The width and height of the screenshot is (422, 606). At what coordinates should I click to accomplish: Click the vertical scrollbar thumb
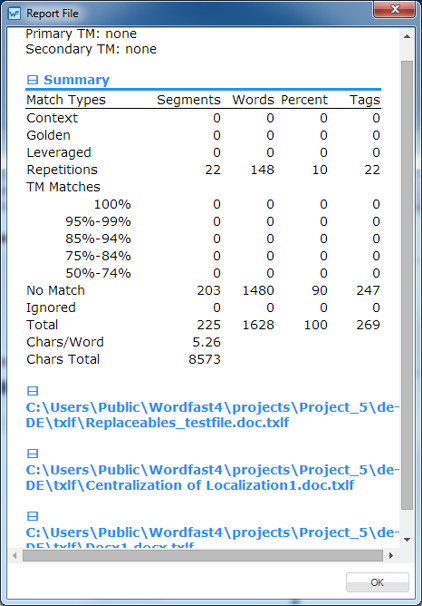click(407, 285)
